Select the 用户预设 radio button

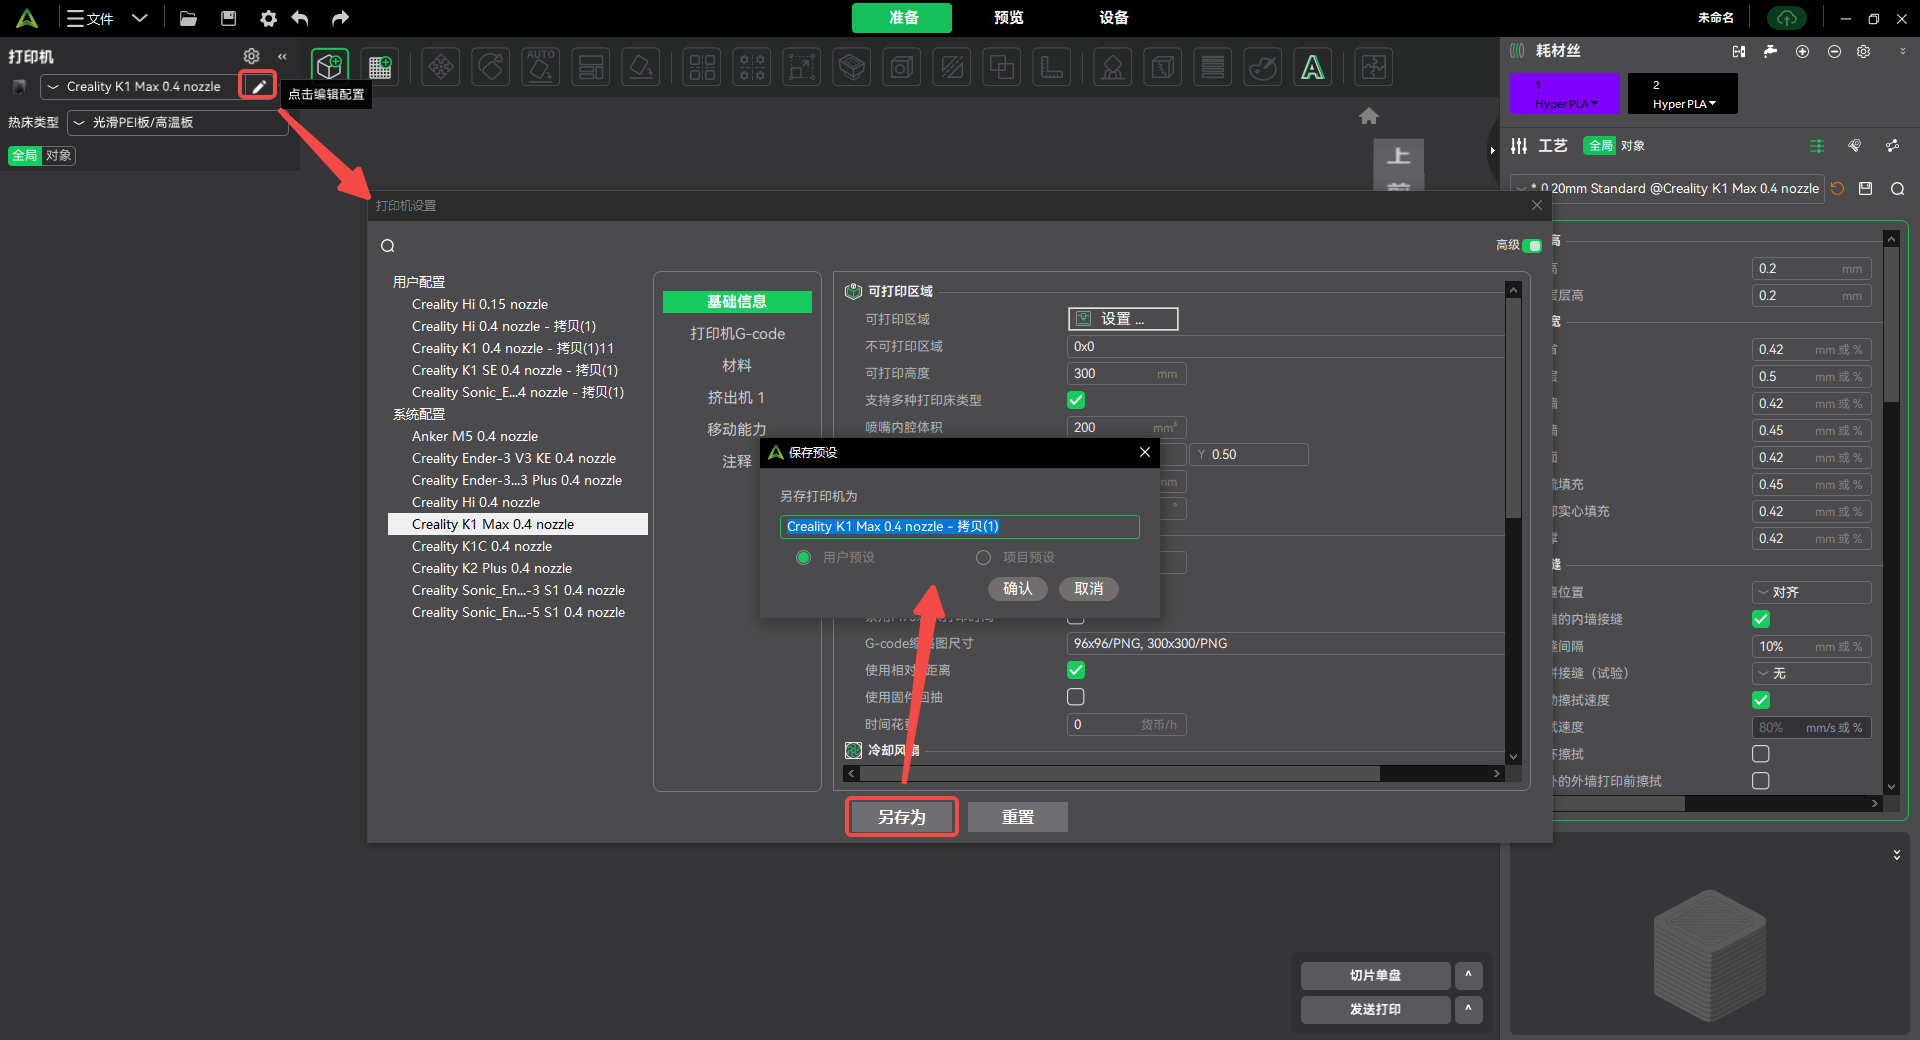(x=803, y=557)
